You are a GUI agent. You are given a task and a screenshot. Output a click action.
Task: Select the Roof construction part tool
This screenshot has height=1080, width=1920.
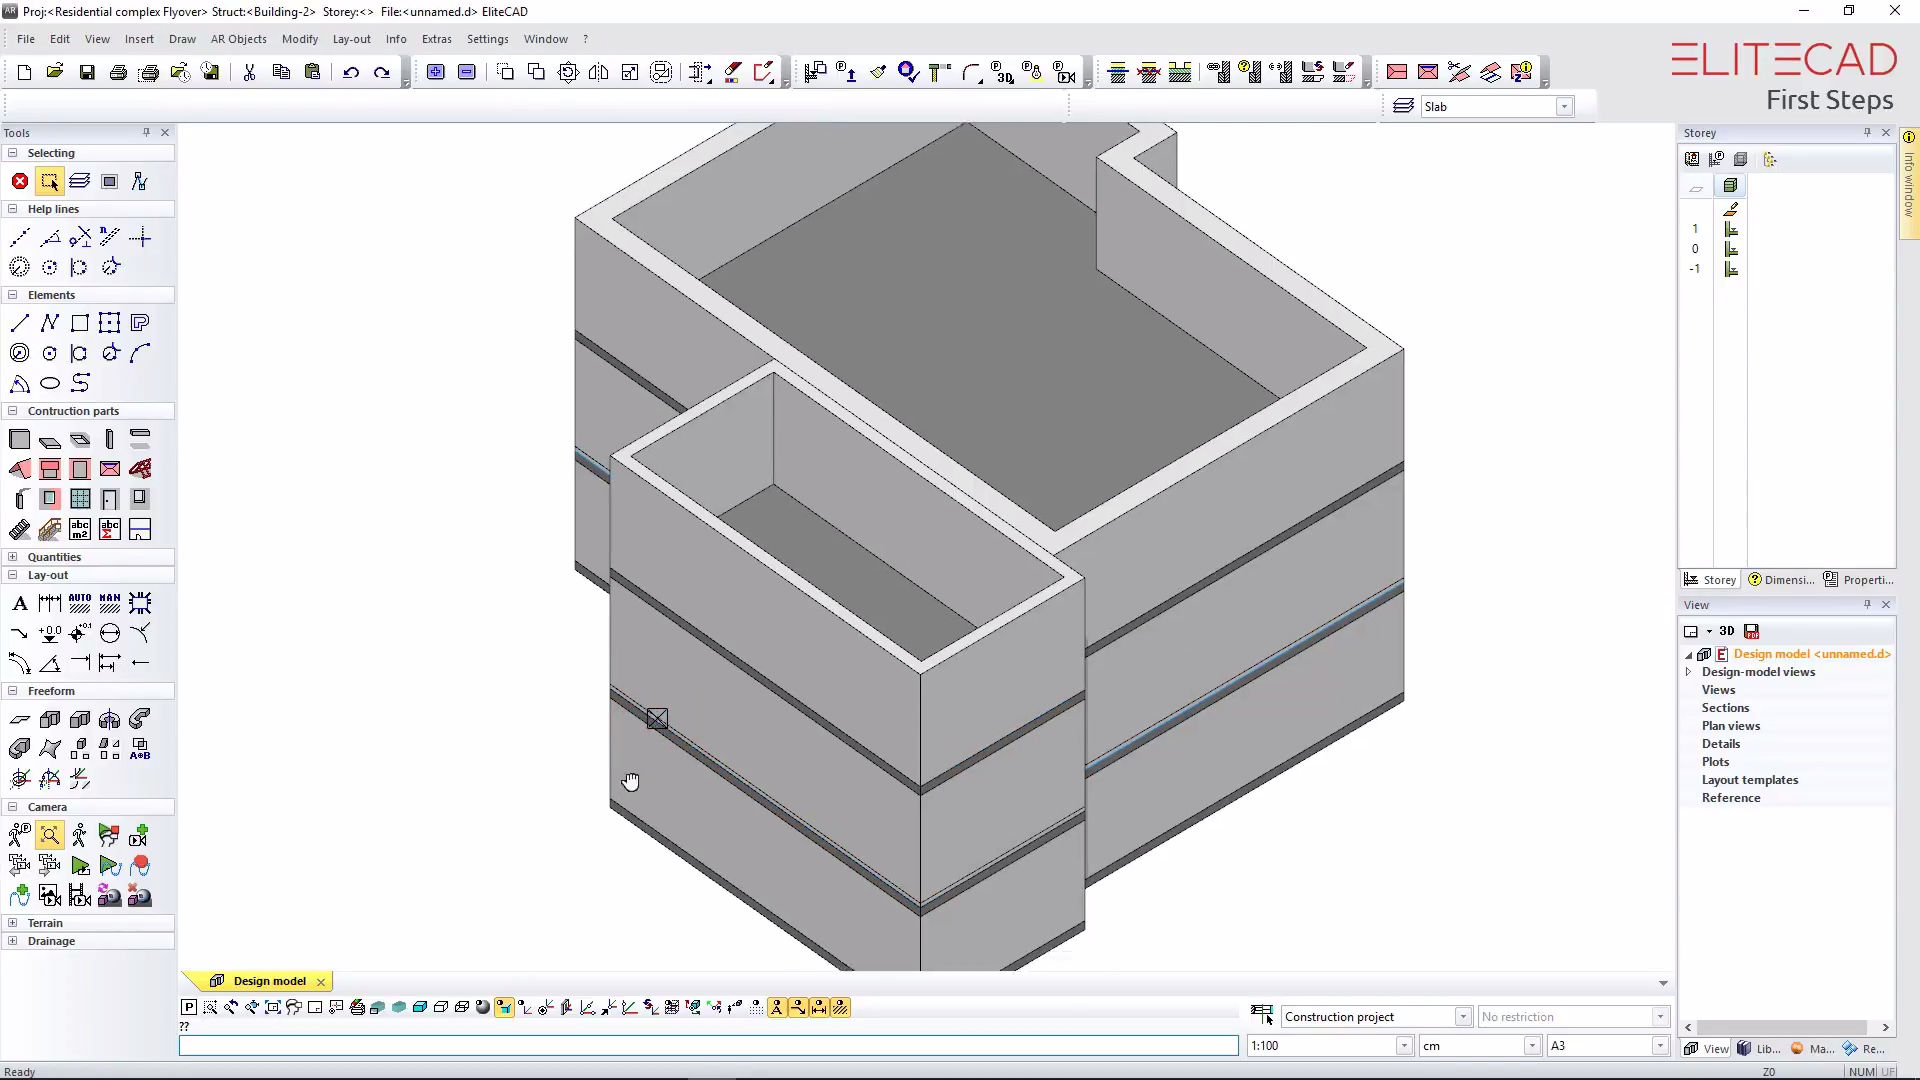point(20,469)
